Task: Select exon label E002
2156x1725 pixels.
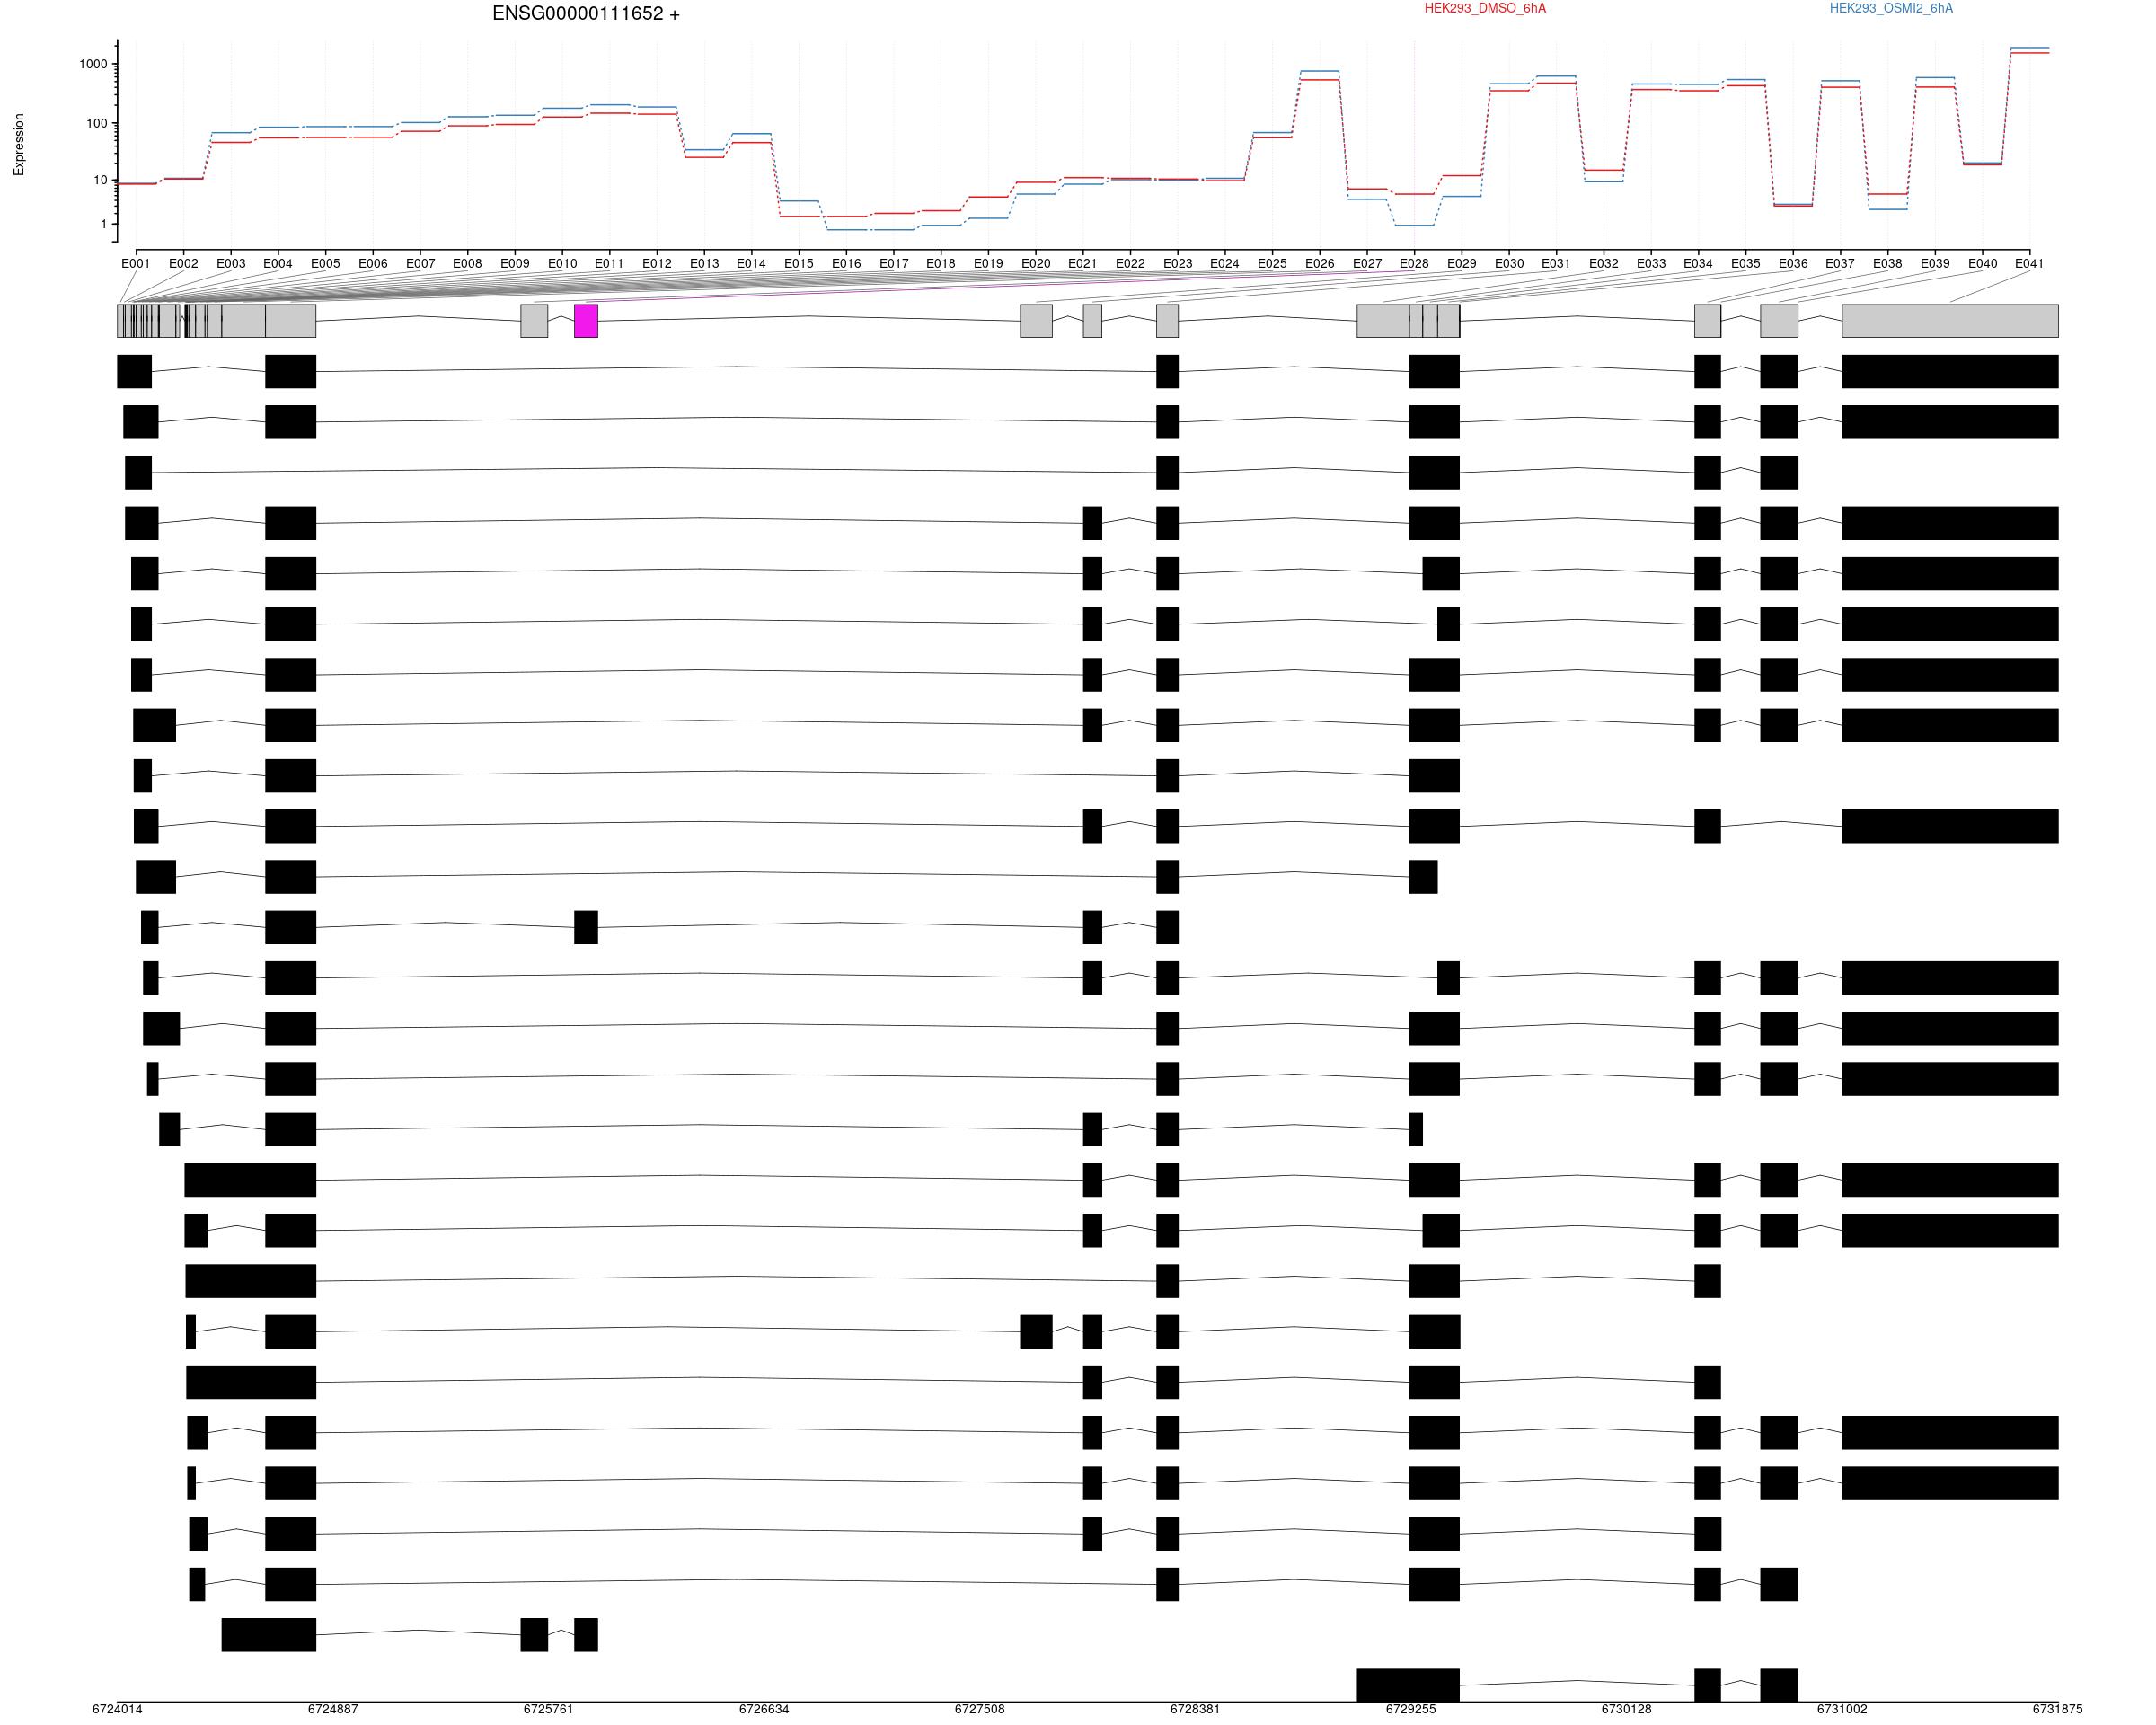Action: pyautogui.click(x=183, y=264)
